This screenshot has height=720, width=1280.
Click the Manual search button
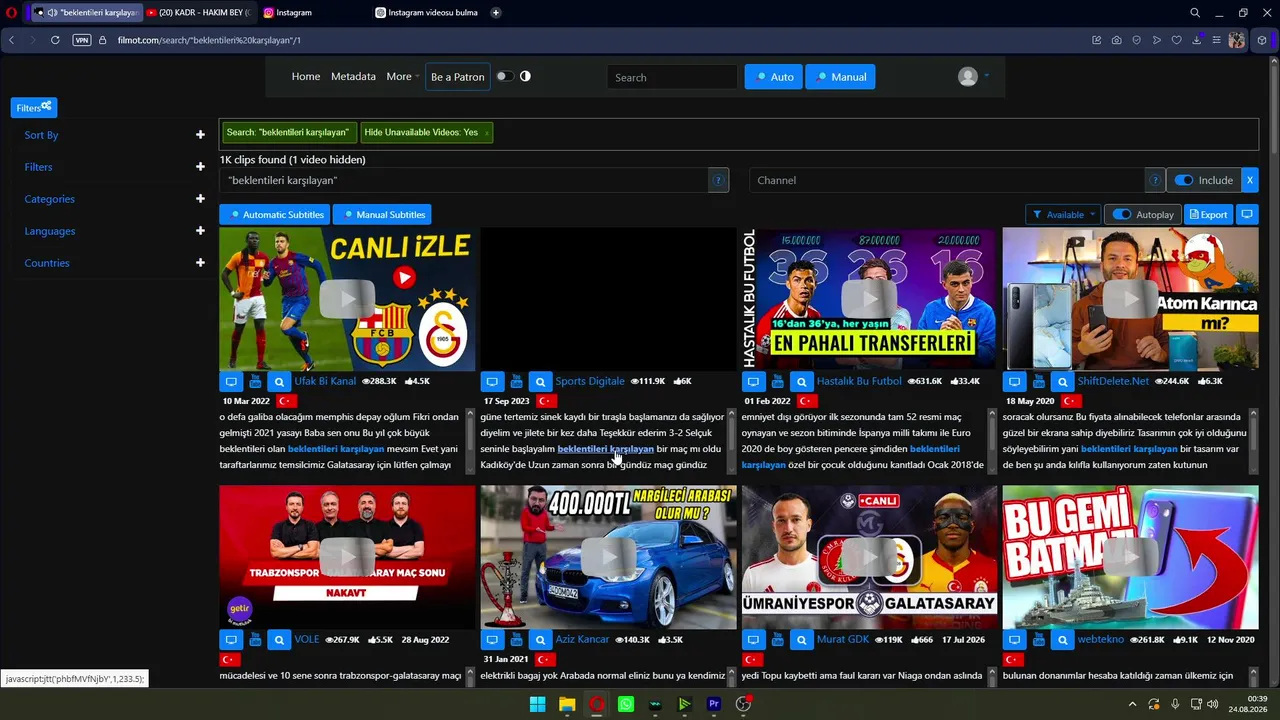(x=841, y=77)
